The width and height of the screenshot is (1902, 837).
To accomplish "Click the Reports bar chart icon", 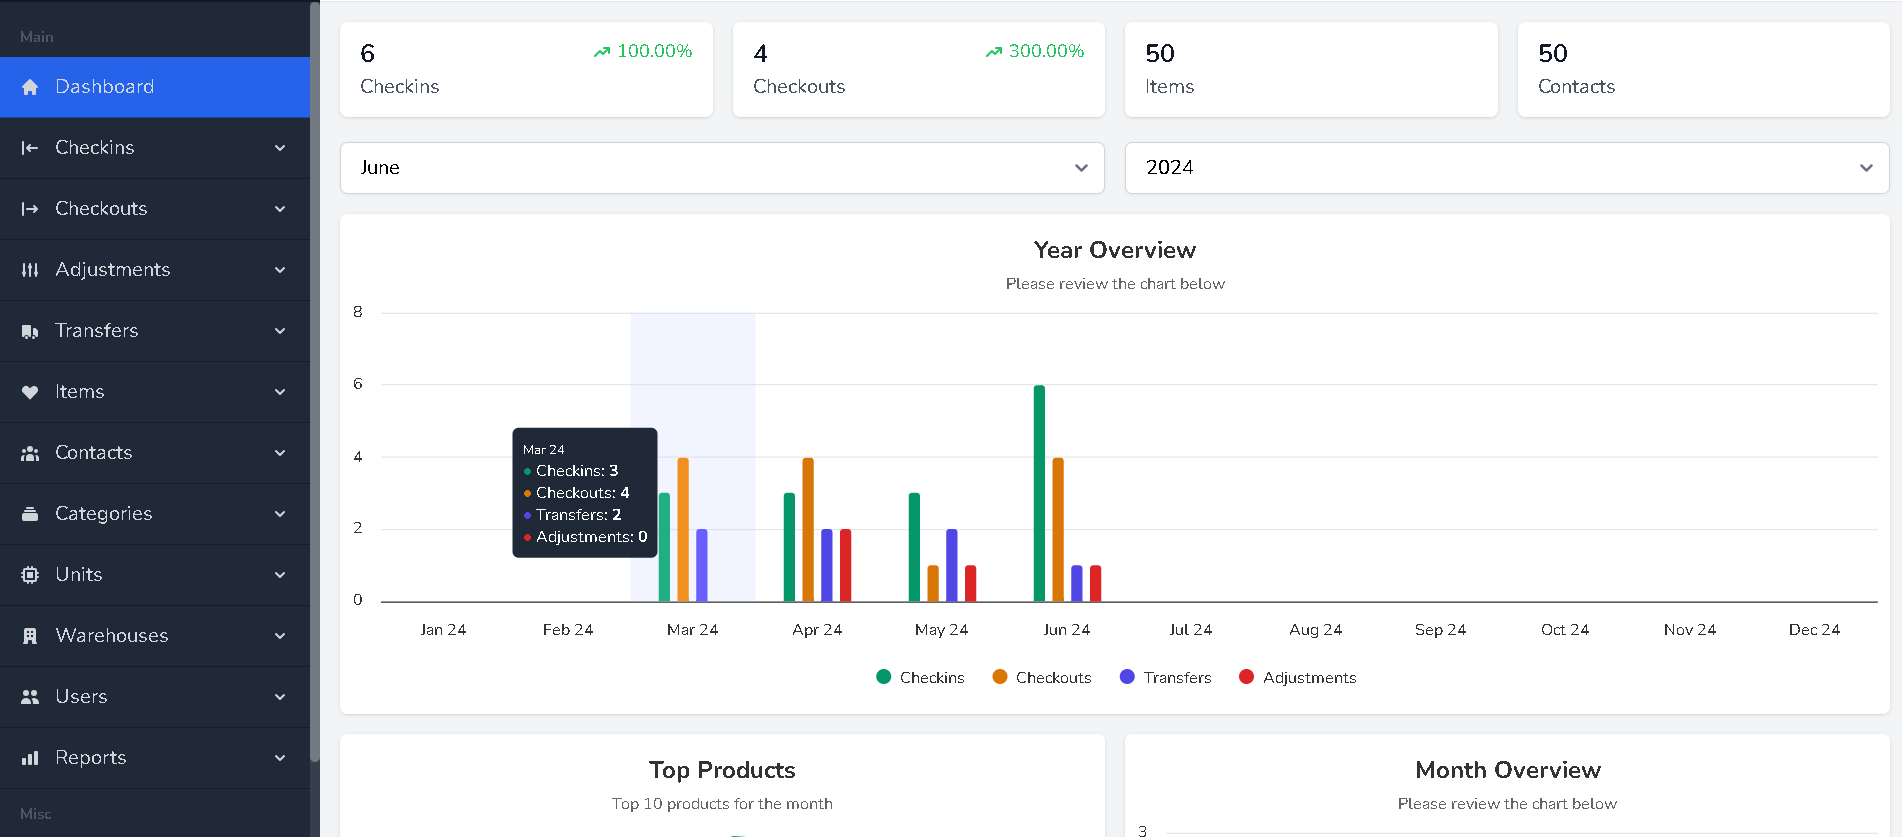I will pyautogui.click(x=30, y=758).
